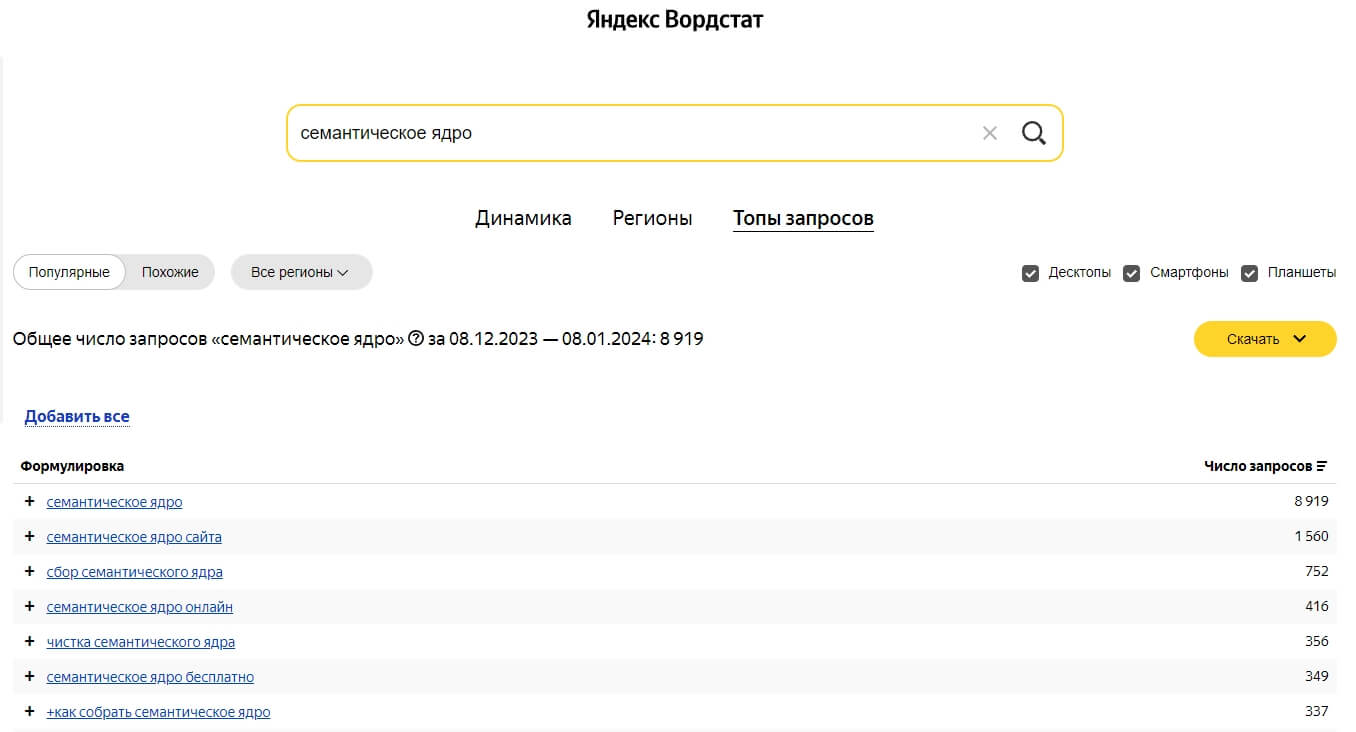Add 'семантическое ядро сайта' with its plus icon
The height and width of the screenshot is (732, 1356).
[x=29, y=536]
